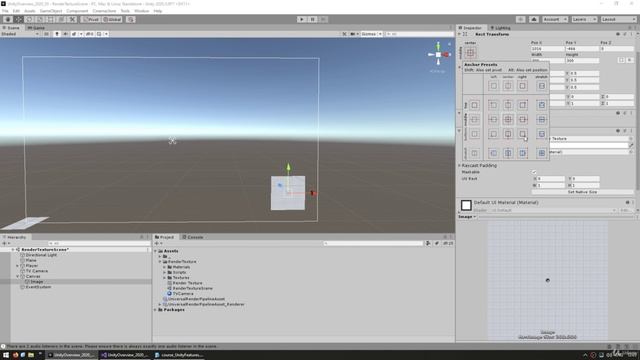The image size is (640, 360).
Task: Toggle raw edit mode in Rect Transform
Action: (630, 60)
